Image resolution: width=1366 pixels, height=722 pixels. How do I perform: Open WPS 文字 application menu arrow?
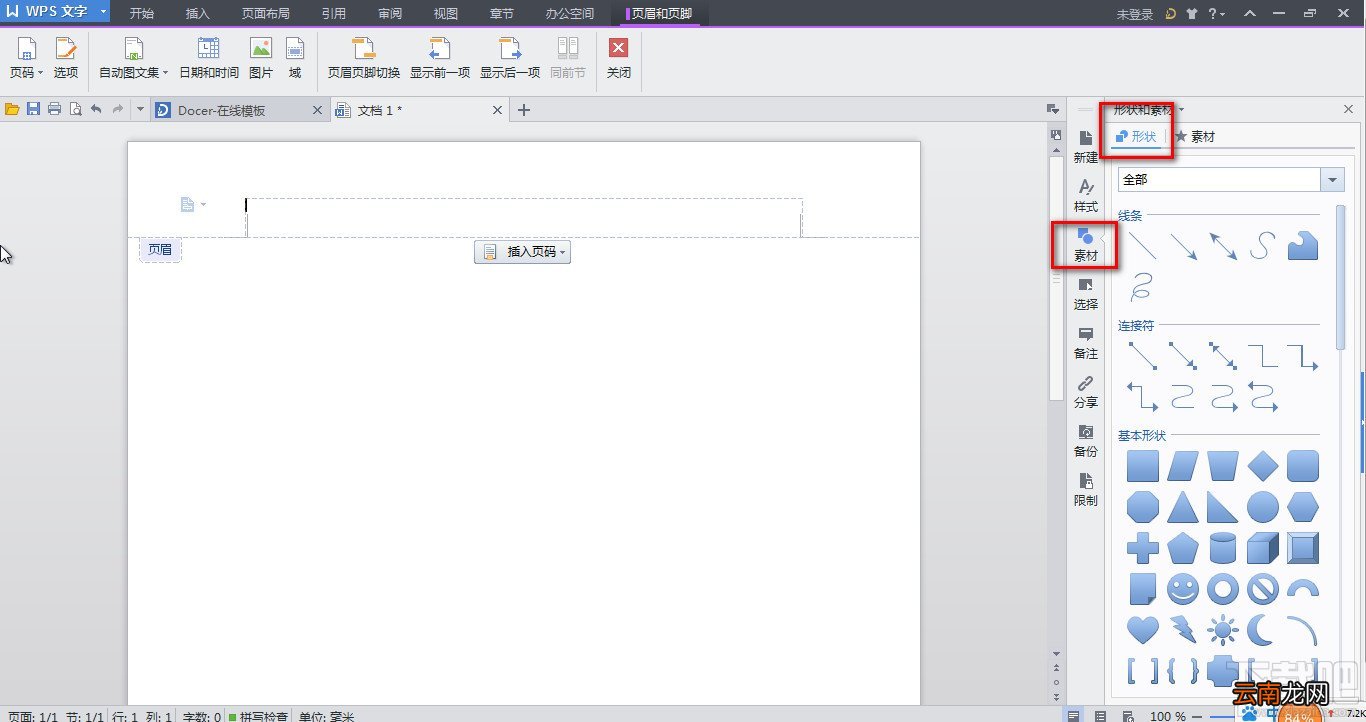(x=104, y=12)
